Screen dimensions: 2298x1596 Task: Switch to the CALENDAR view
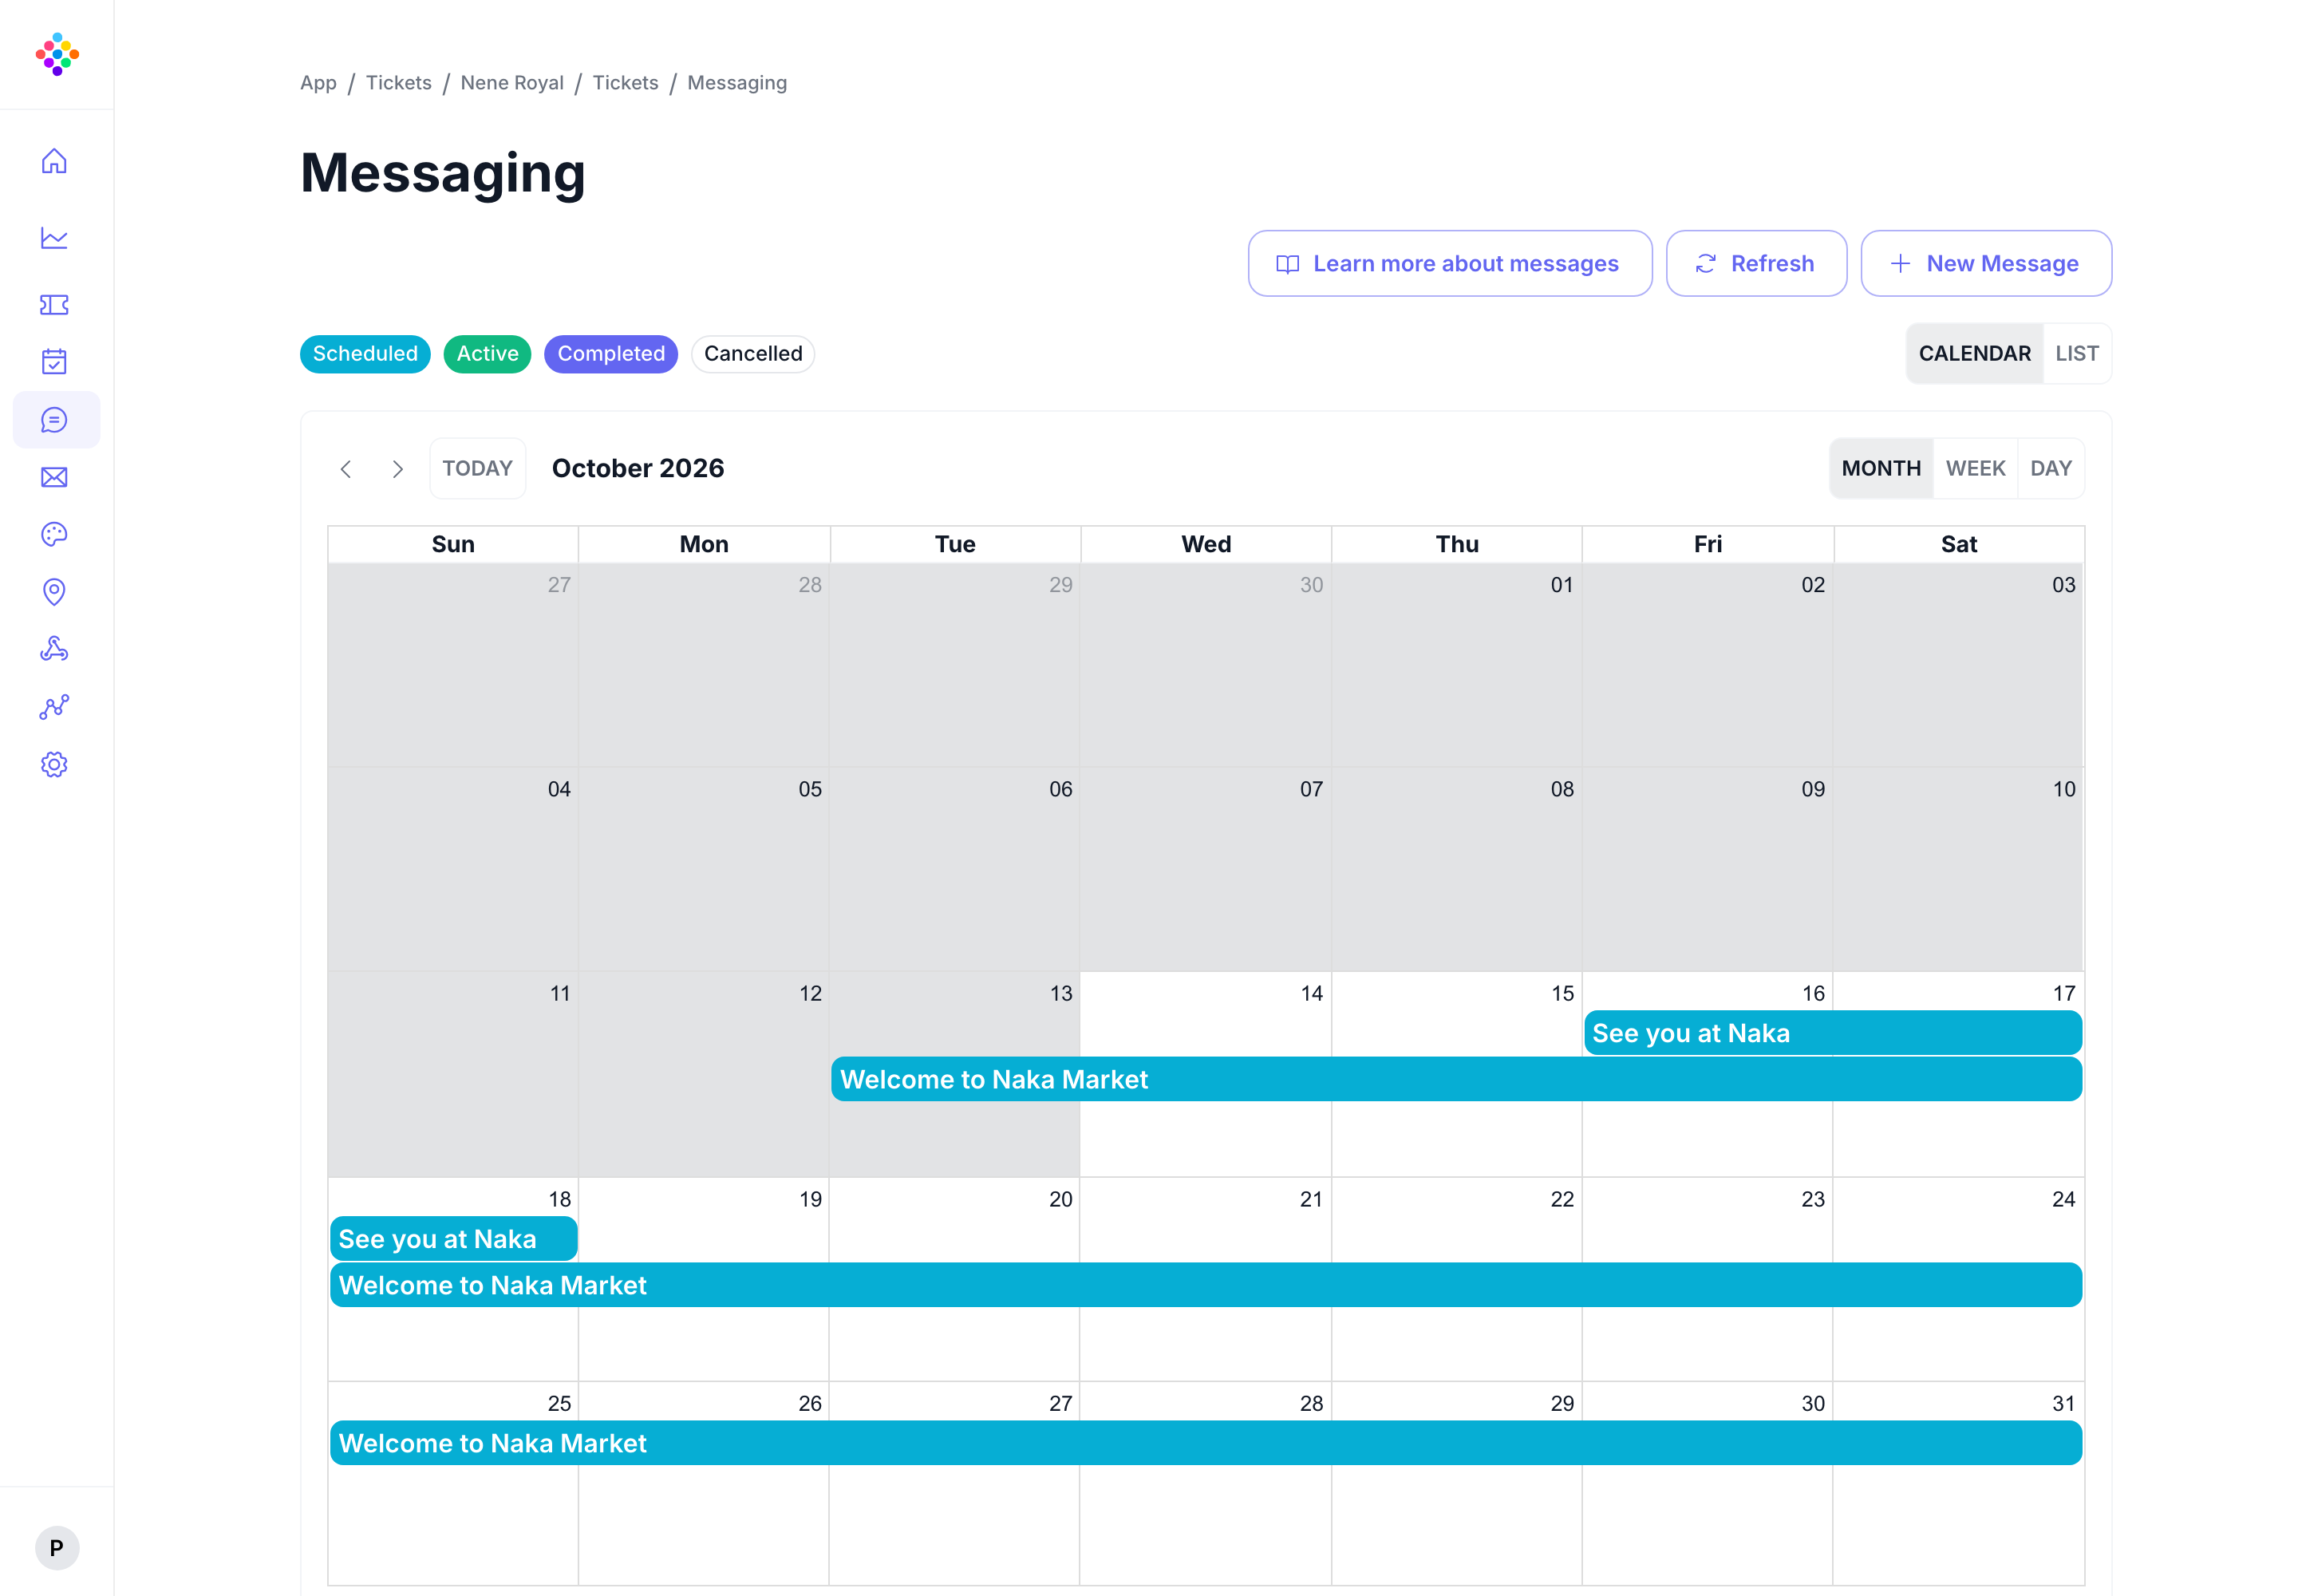tap(1974, 353)
